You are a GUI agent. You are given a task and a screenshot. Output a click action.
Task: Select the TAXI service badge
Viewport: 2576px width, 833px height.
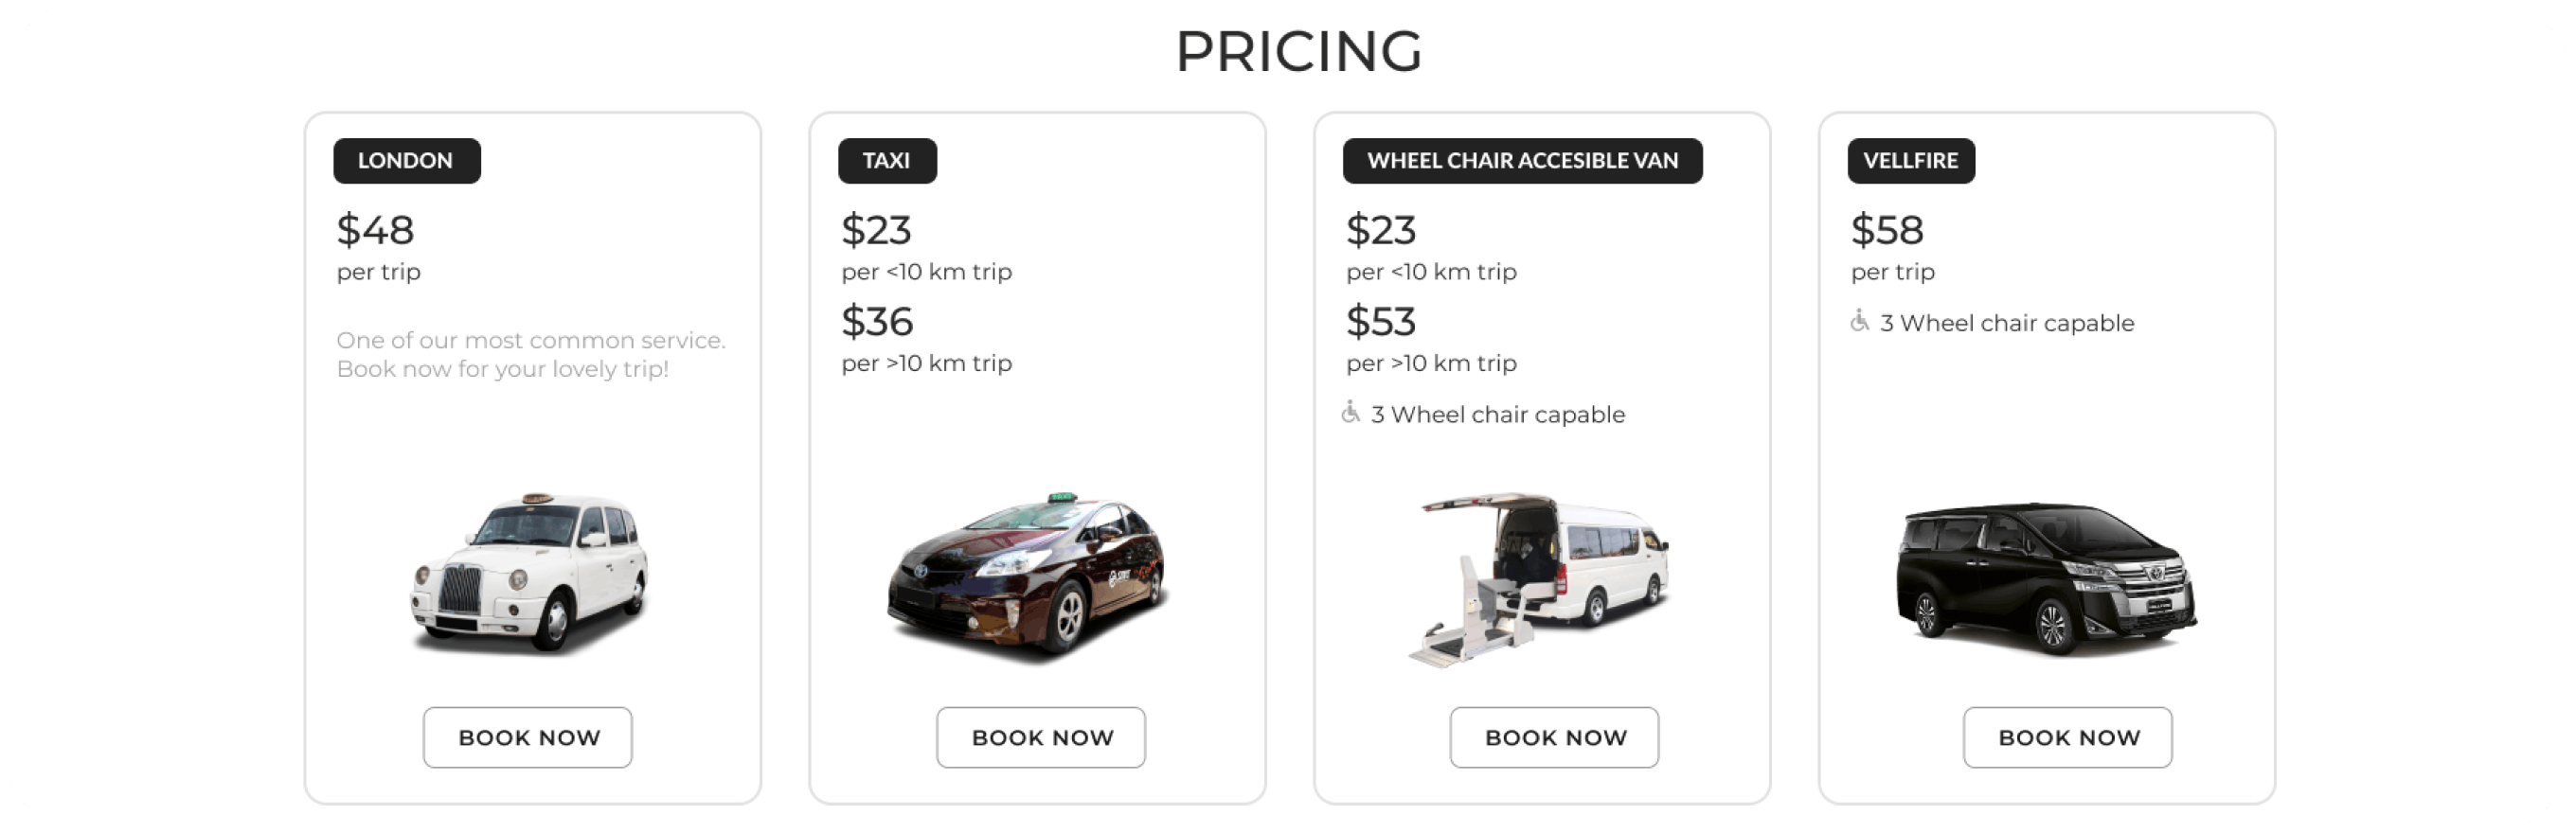click(887, 160)
